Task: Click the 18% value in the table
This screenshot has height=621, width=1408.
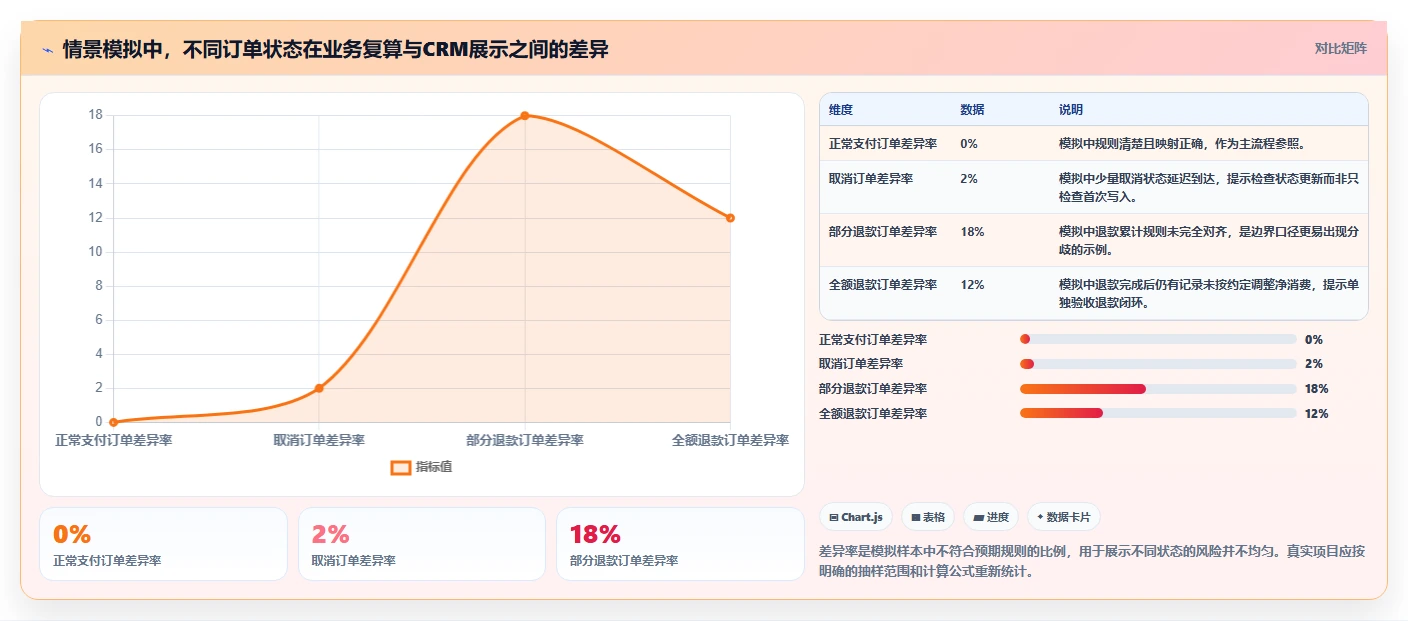Action: point(972,232)
